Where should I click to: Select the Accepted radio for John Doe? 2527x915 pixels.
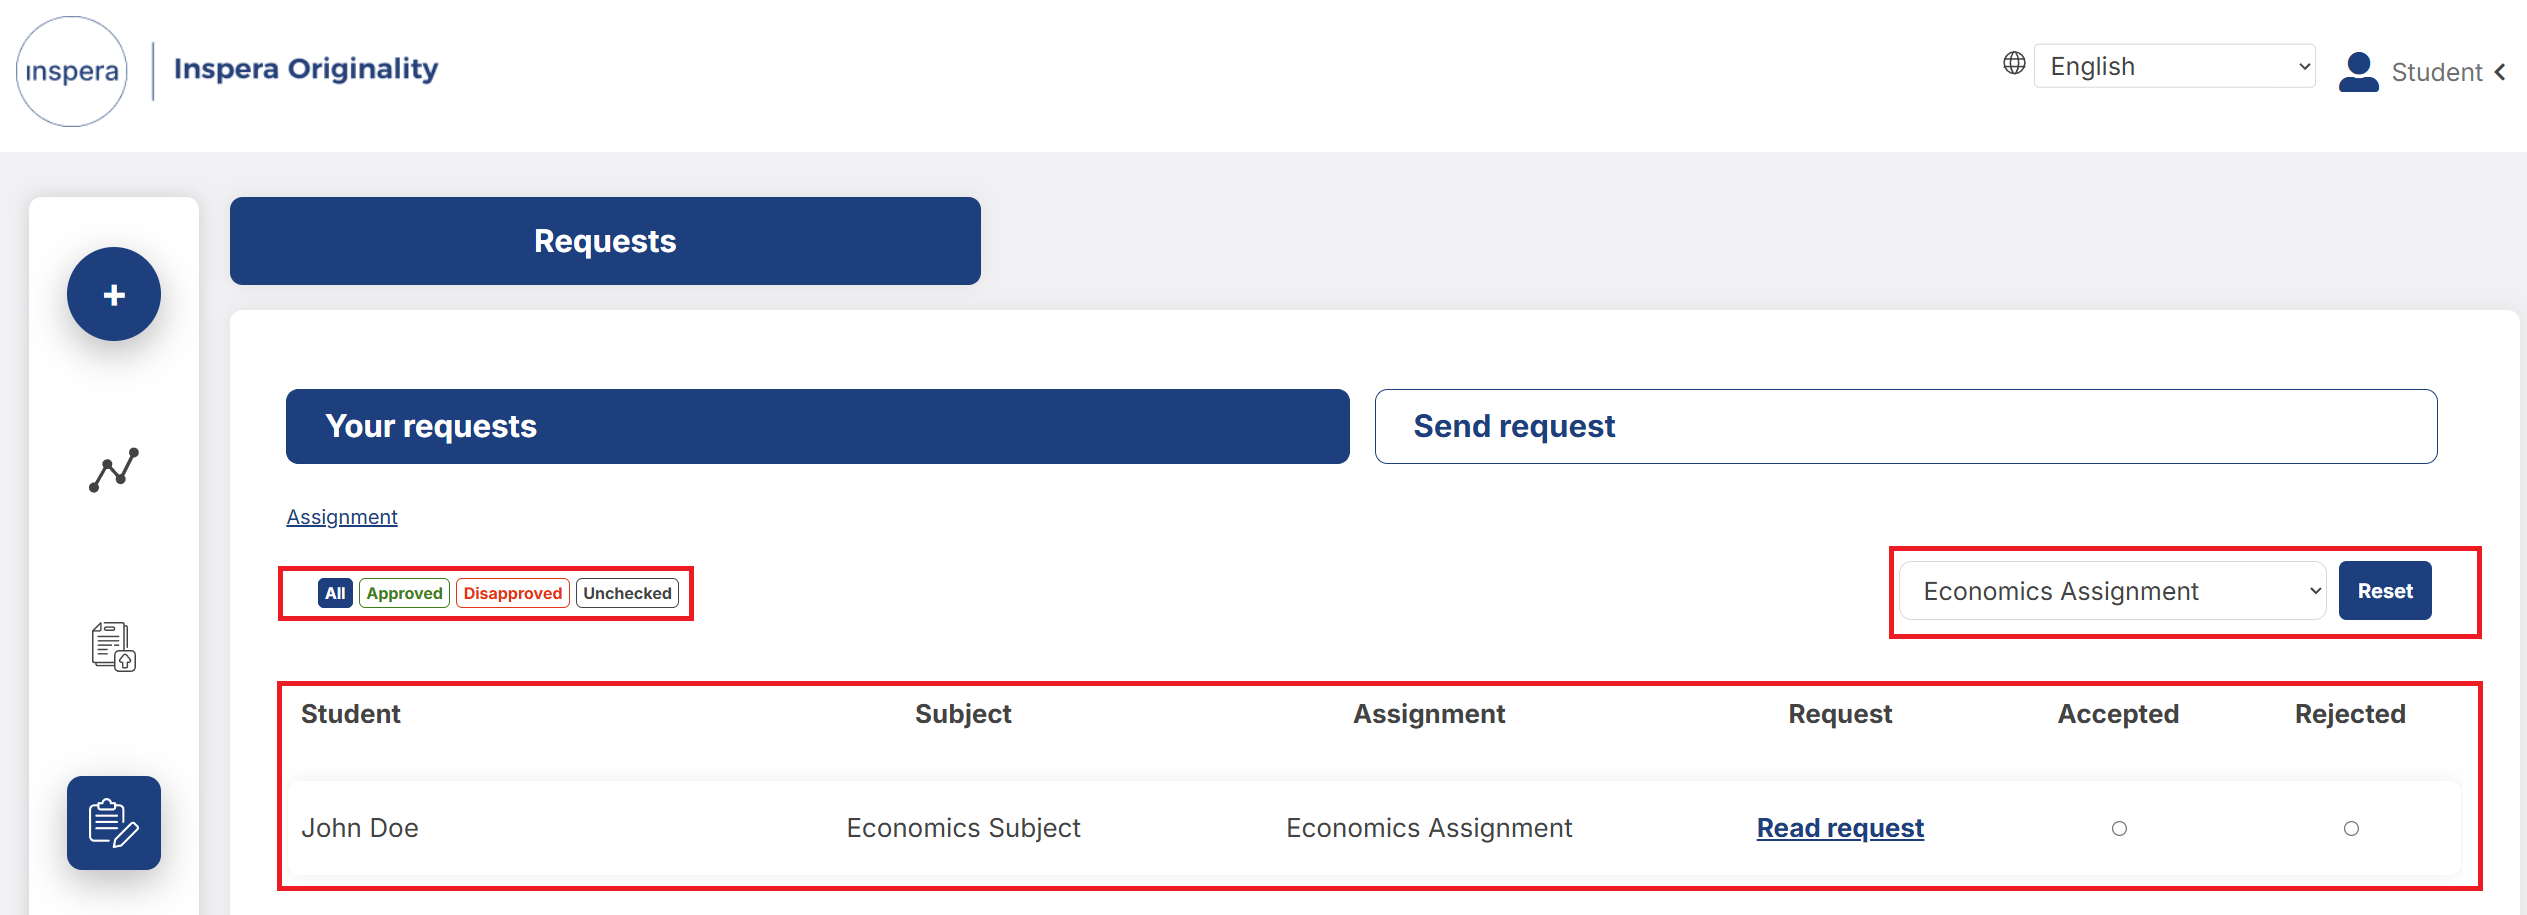[2119, 828]
